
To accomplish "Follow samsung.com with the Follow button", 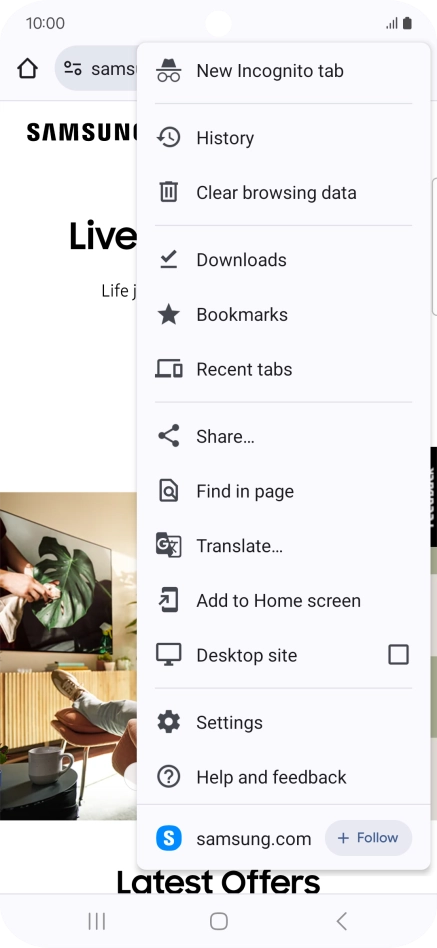I will pos(368,838).
